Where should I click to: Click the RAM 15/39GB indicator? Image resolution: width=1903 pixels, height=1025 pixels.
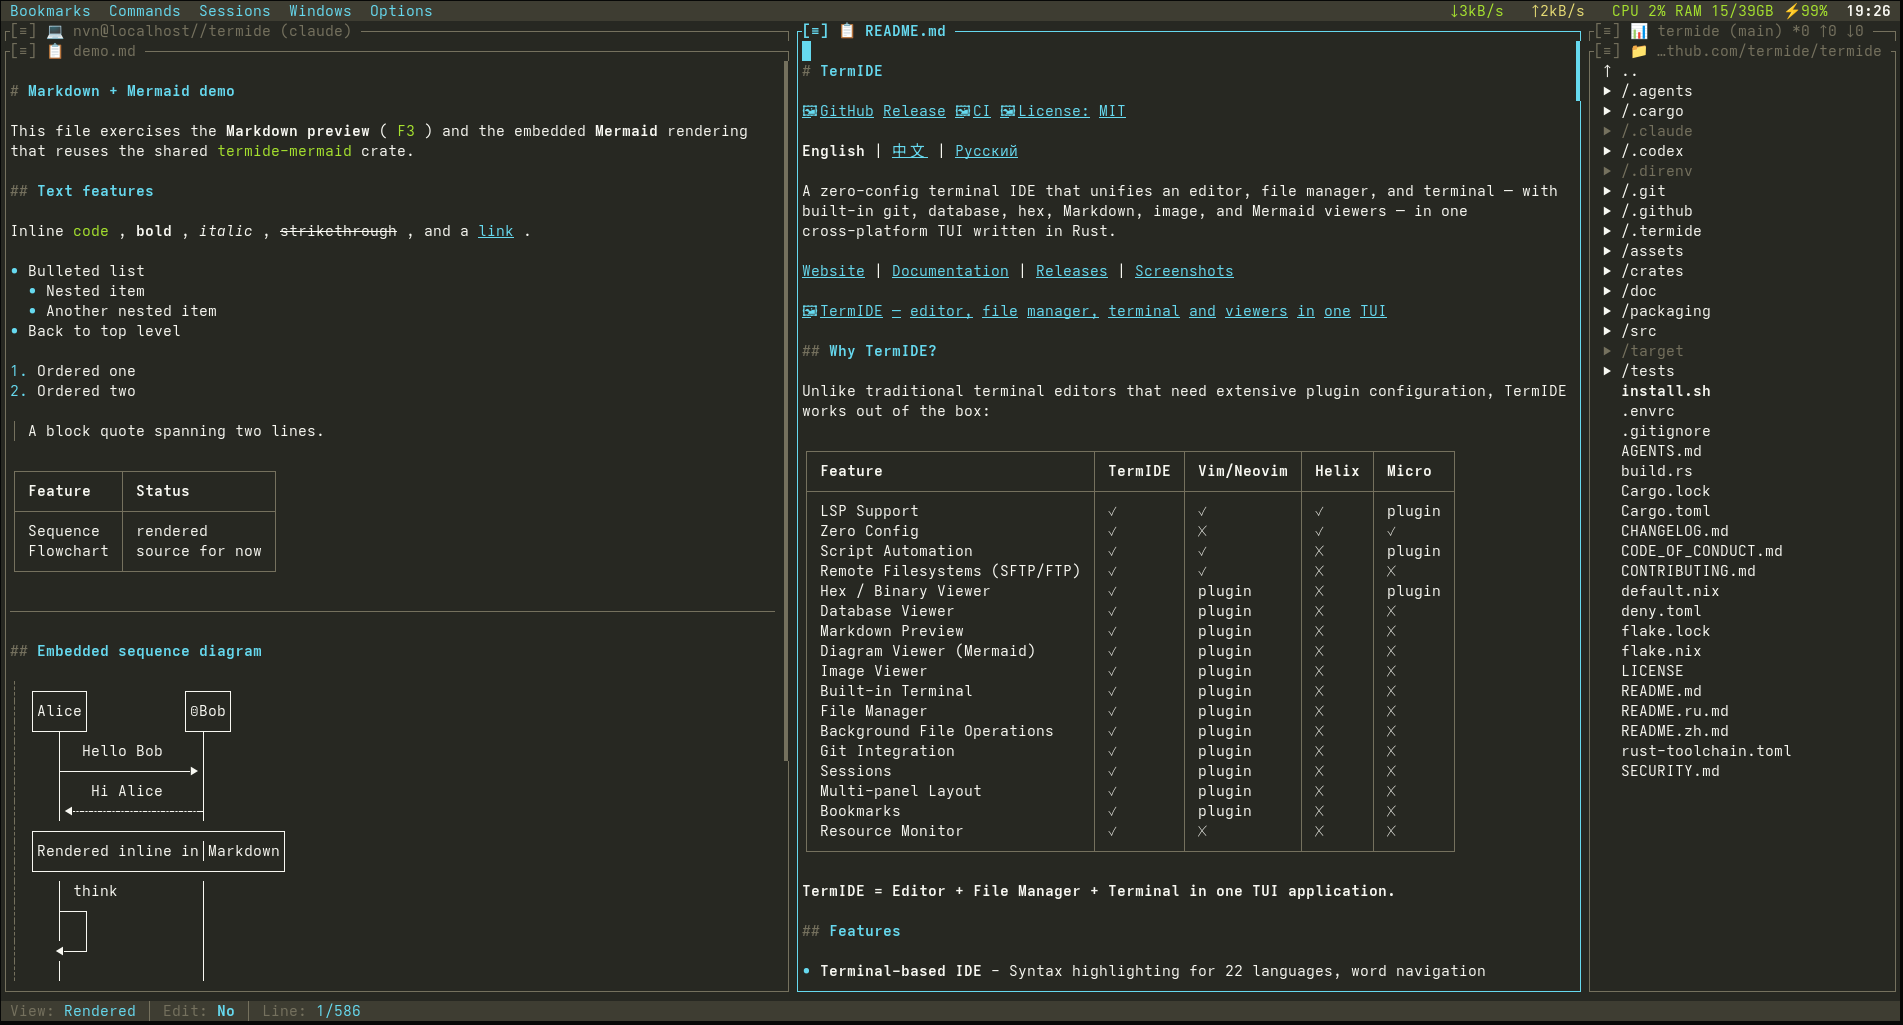pos(1724,11)
